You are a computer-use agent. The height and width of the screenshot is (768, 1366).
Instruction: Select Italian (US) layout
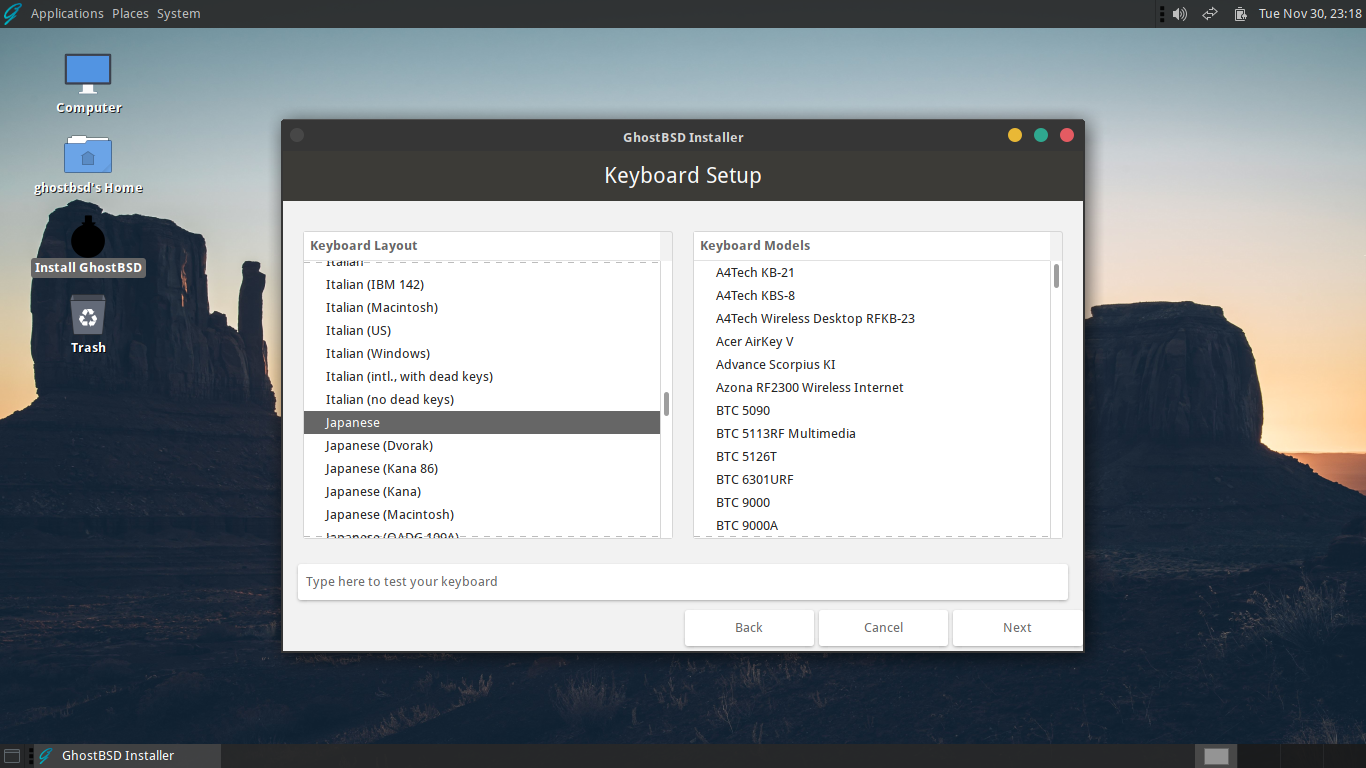(x=482, y=331)
